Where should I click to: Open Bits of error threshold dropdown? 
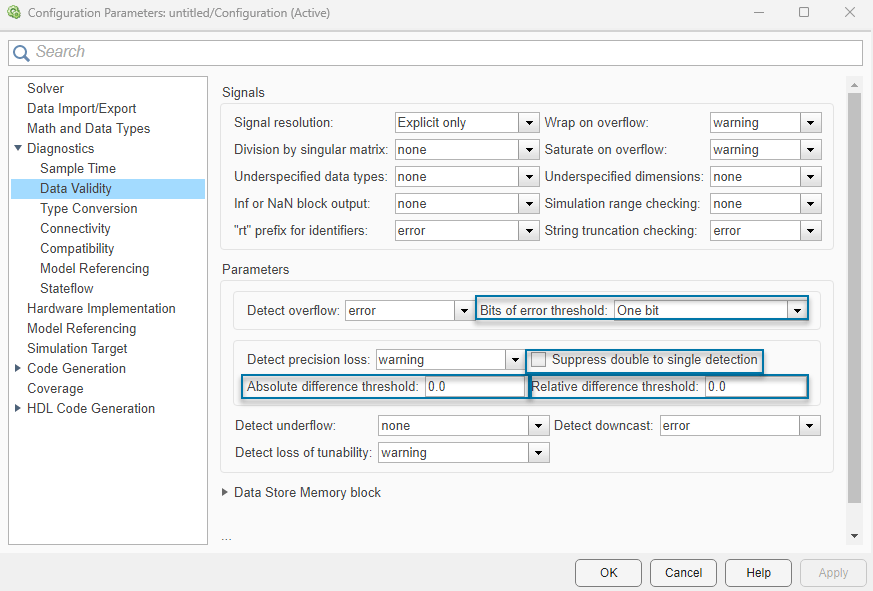(x=710, y=310)
